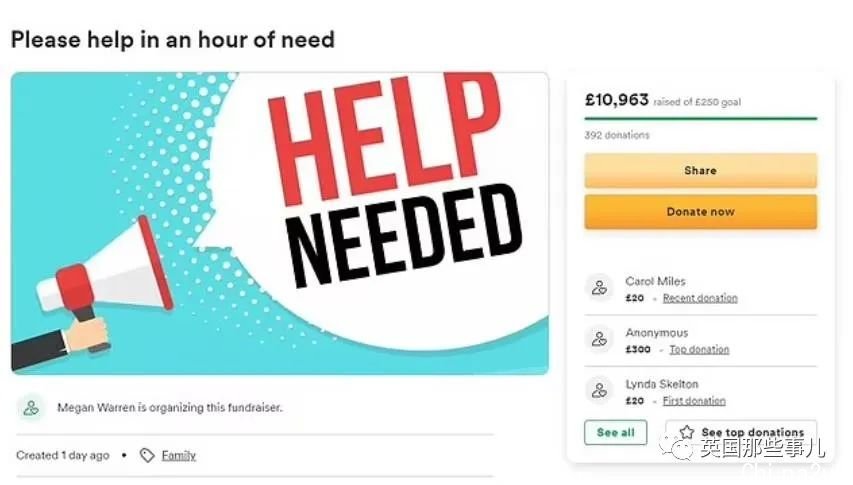Click the 392 donations count text
853x485 pixels.
click(617, 135)
